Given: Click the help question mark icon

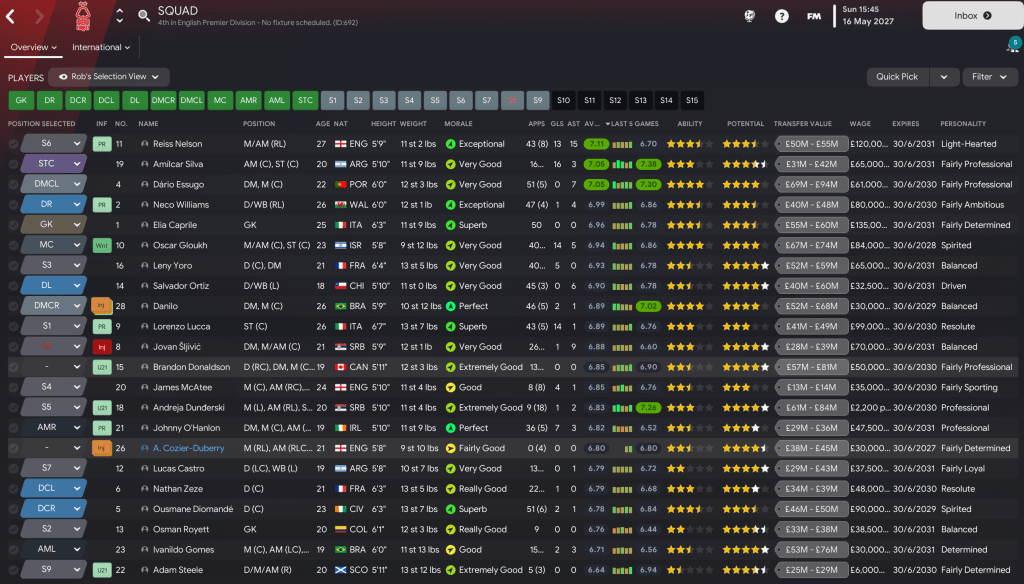Looking at the screenshot, I should click(782, 16).
